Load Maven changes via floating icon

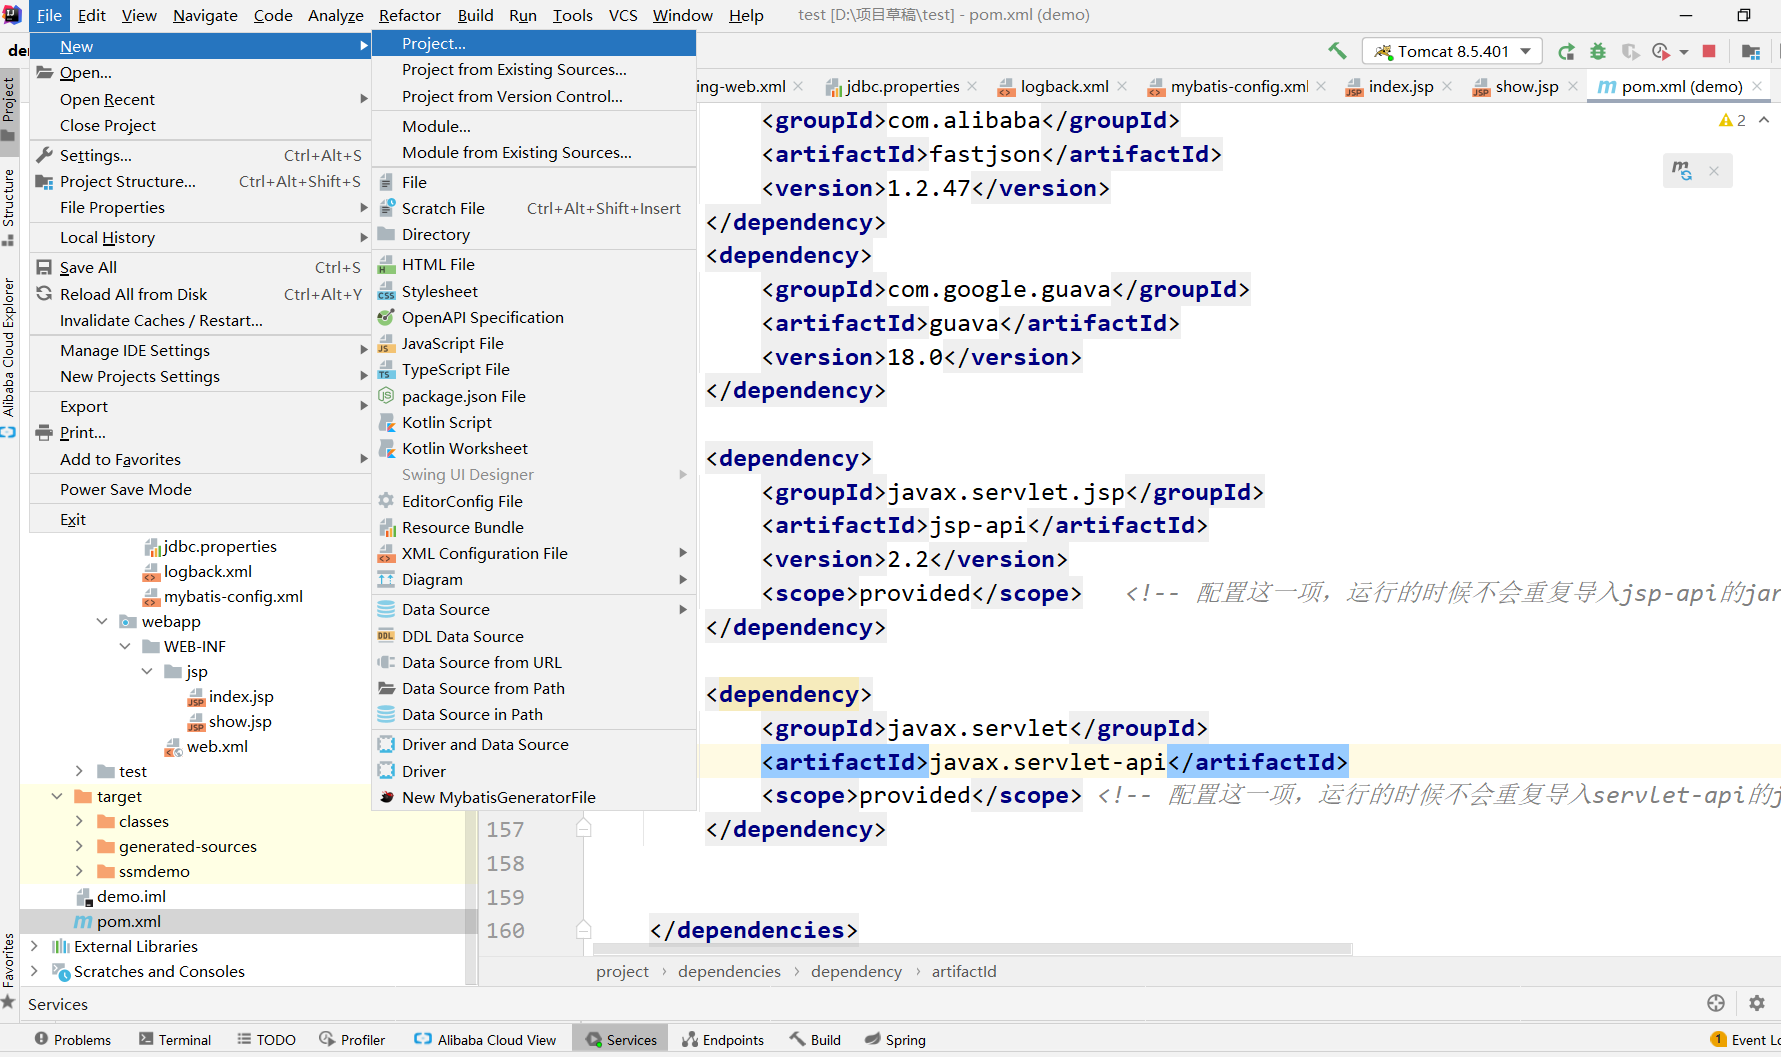point(1682,171)
